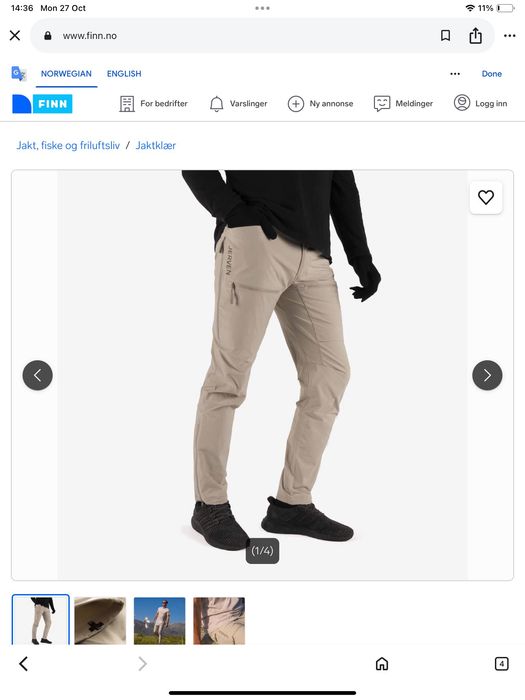Open the browser three-dot menu

[x=509, y=36]
